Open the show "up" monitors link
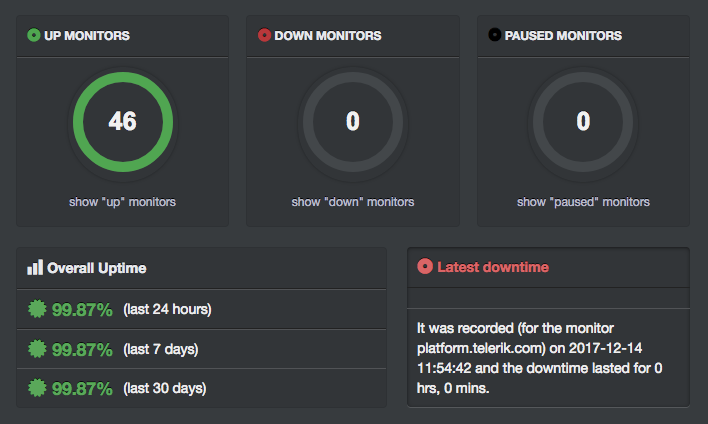This screenshot has height=424, width=708. 122,202
